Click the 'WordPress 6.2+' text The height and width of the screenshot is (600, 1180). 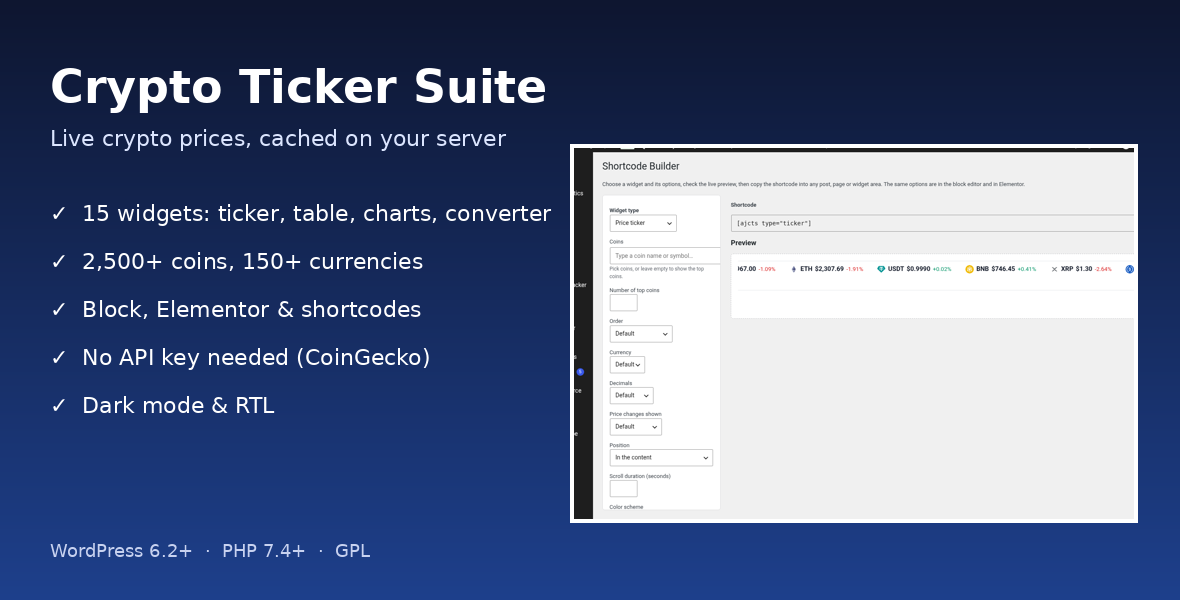point(121,551)
